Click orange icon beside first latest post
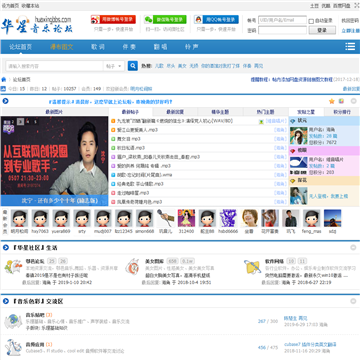Viewport: 360px width, 360px height. click(113, 121)
